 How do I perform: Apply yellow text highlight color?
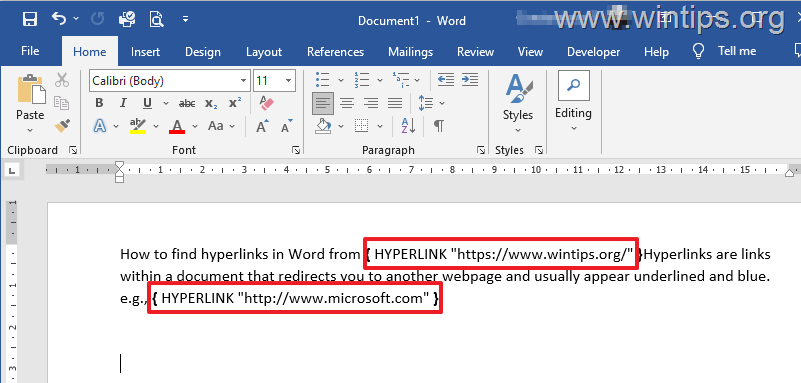click(x=138, y=126)
